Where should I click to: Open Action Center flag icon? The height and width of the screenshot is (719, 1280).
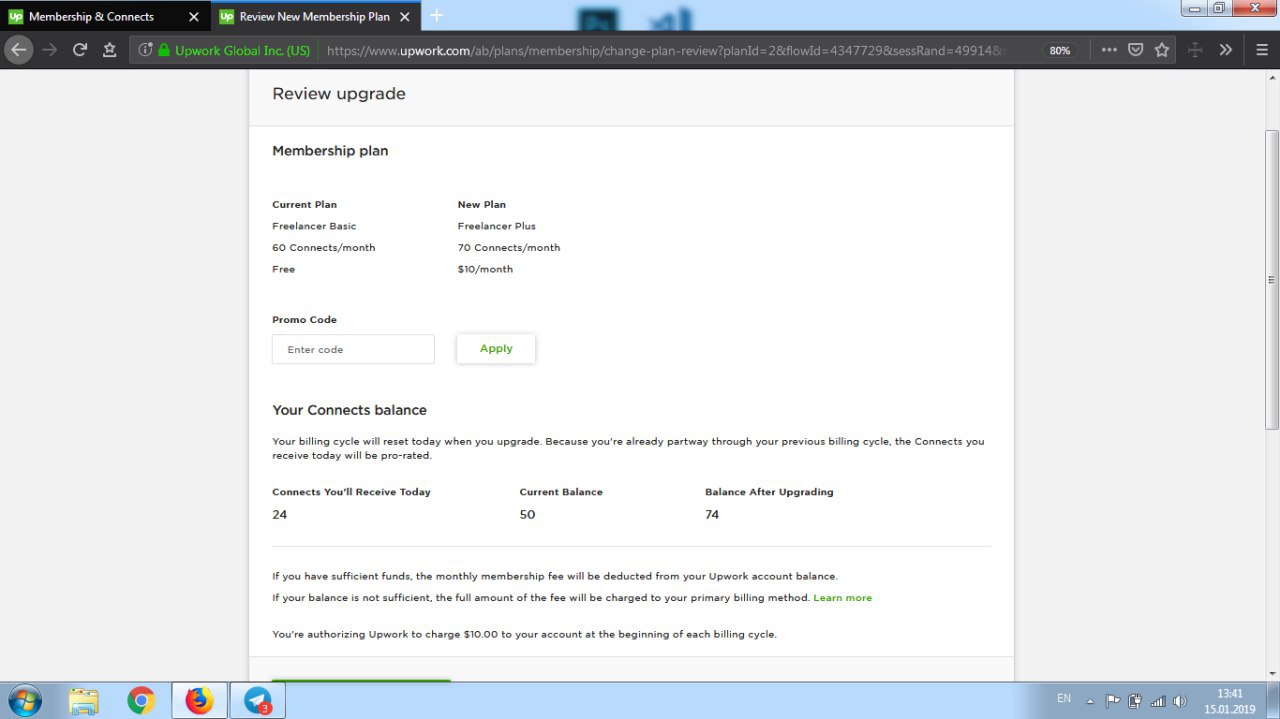1113,701
